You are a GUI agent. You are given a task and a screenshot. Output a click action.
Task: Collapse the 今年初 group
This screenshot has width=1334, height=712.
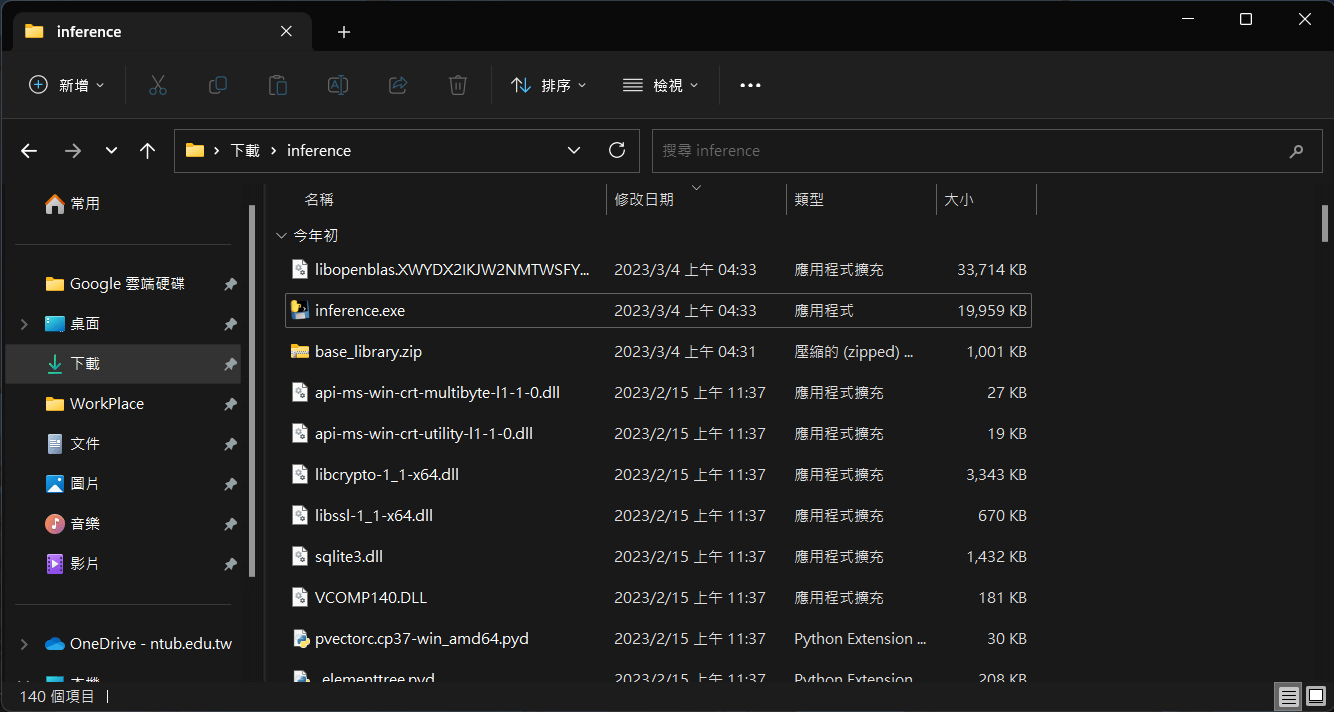[281, 236]
